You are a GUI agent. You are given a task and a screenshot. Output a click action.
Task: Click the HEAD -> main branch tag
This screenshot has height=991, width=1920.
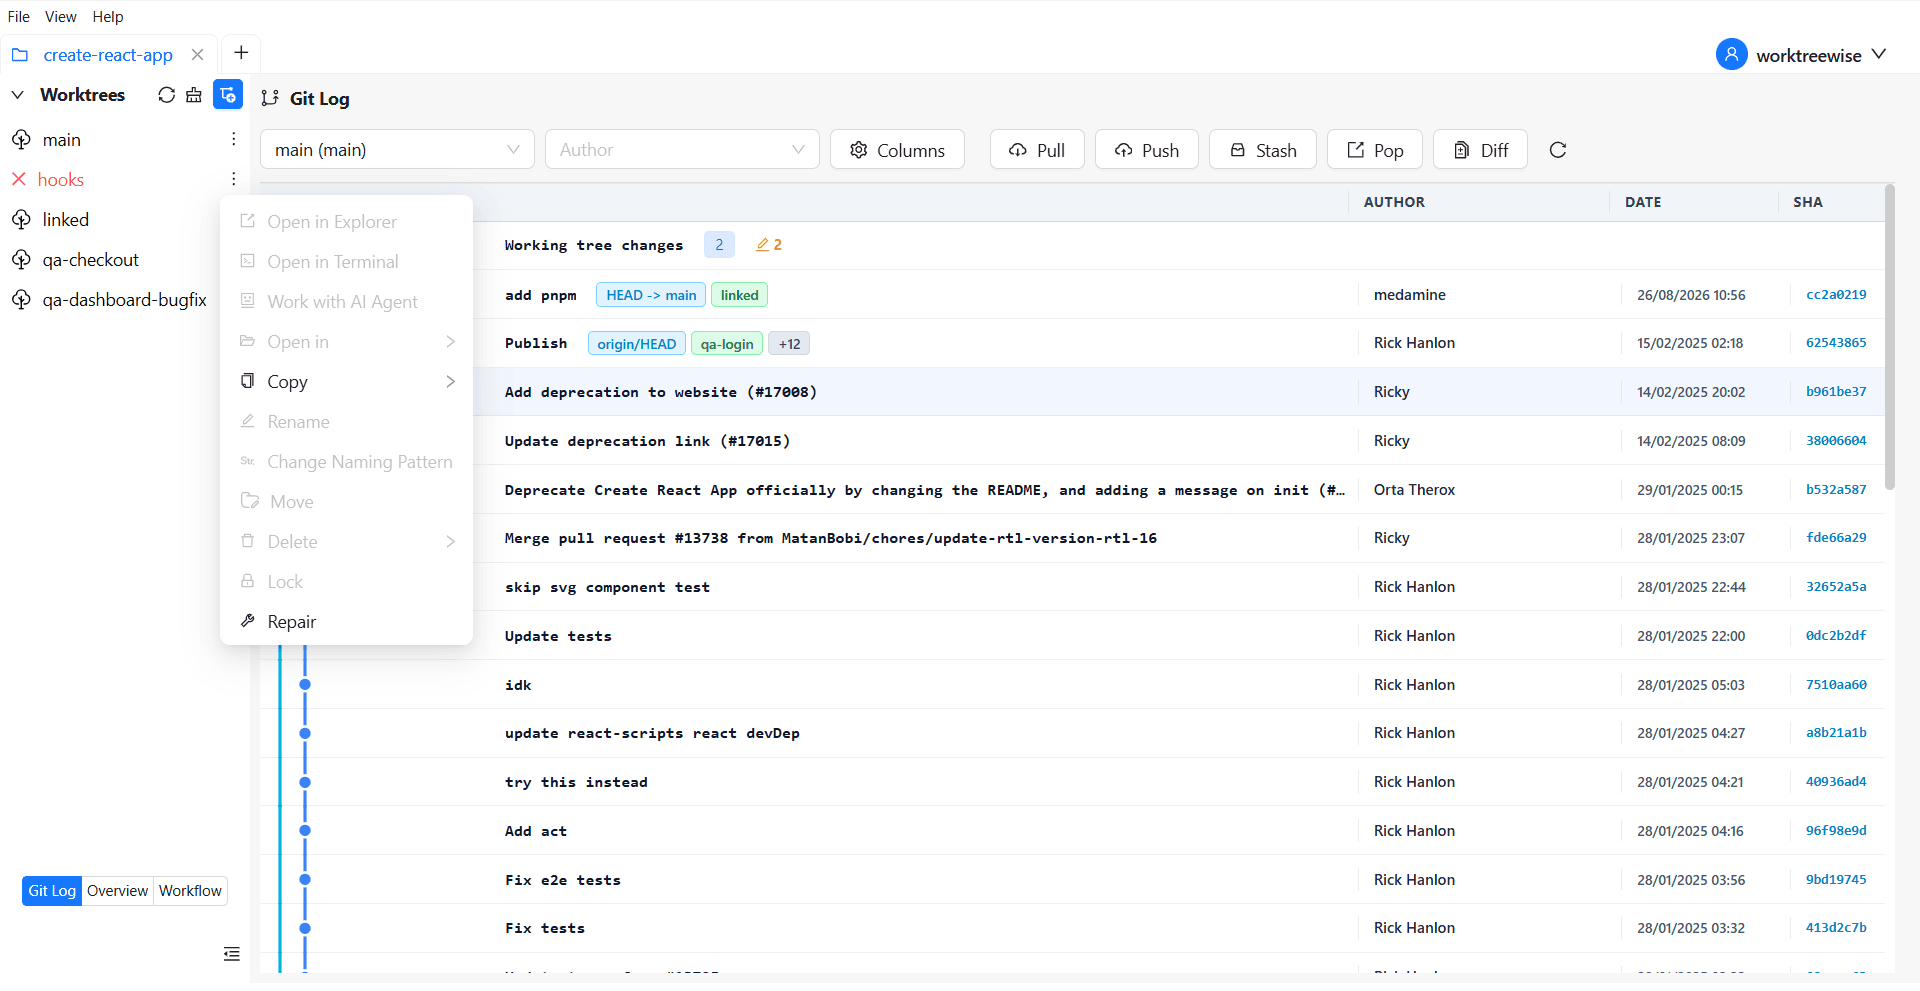pos(651,295)
